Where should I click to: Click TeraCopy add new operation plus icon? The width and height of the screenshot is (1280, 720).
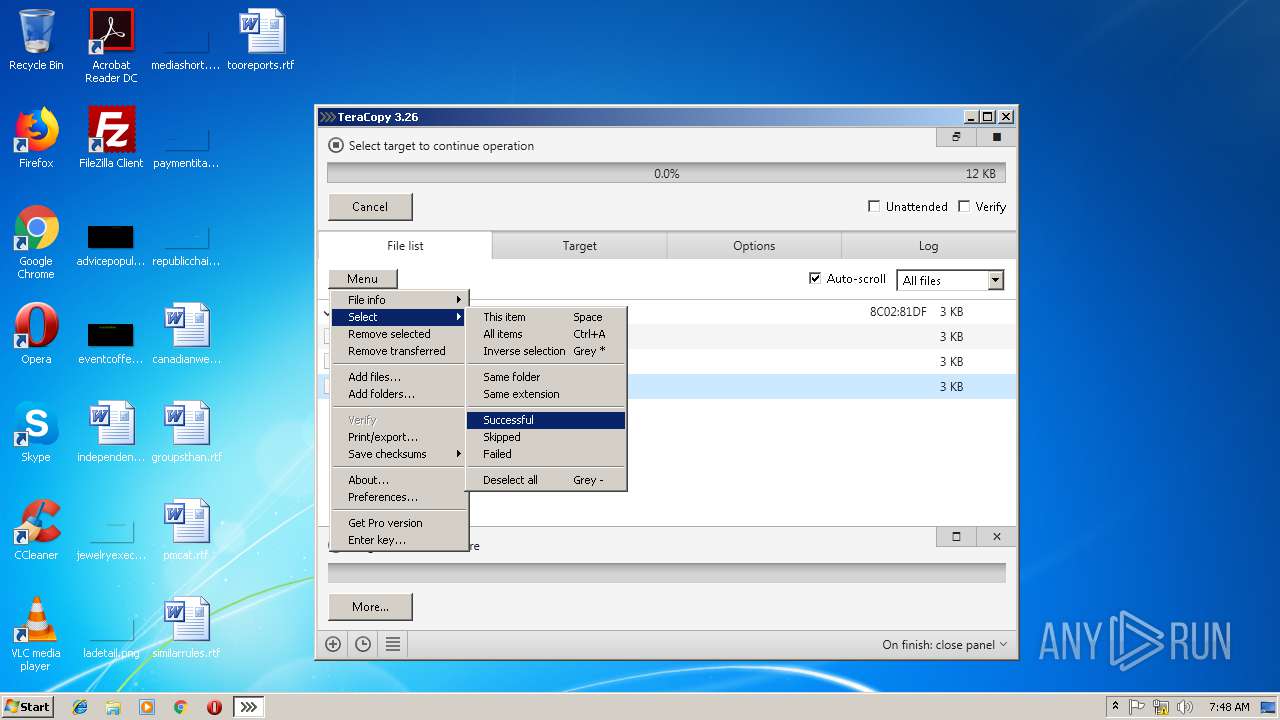pyautogui.click(x=333, y=645)
